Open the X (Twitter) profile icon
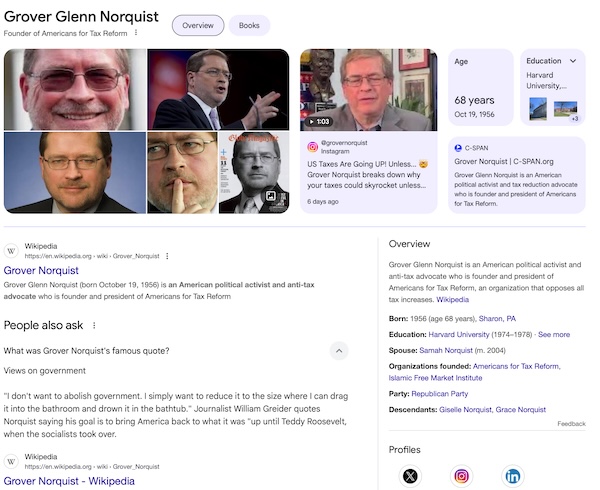The image size is (600, 490). [410, 476]
